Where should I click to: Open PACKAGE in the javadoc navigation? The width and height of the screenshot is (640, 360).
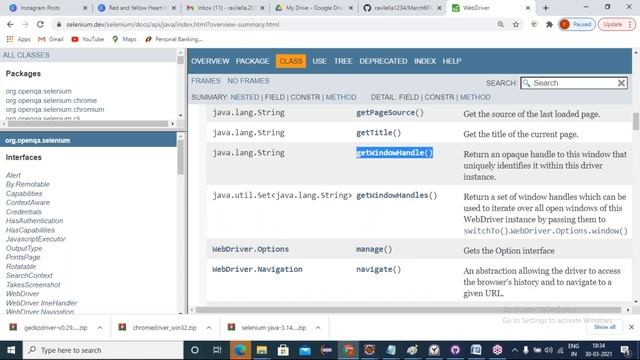[252, 61]
